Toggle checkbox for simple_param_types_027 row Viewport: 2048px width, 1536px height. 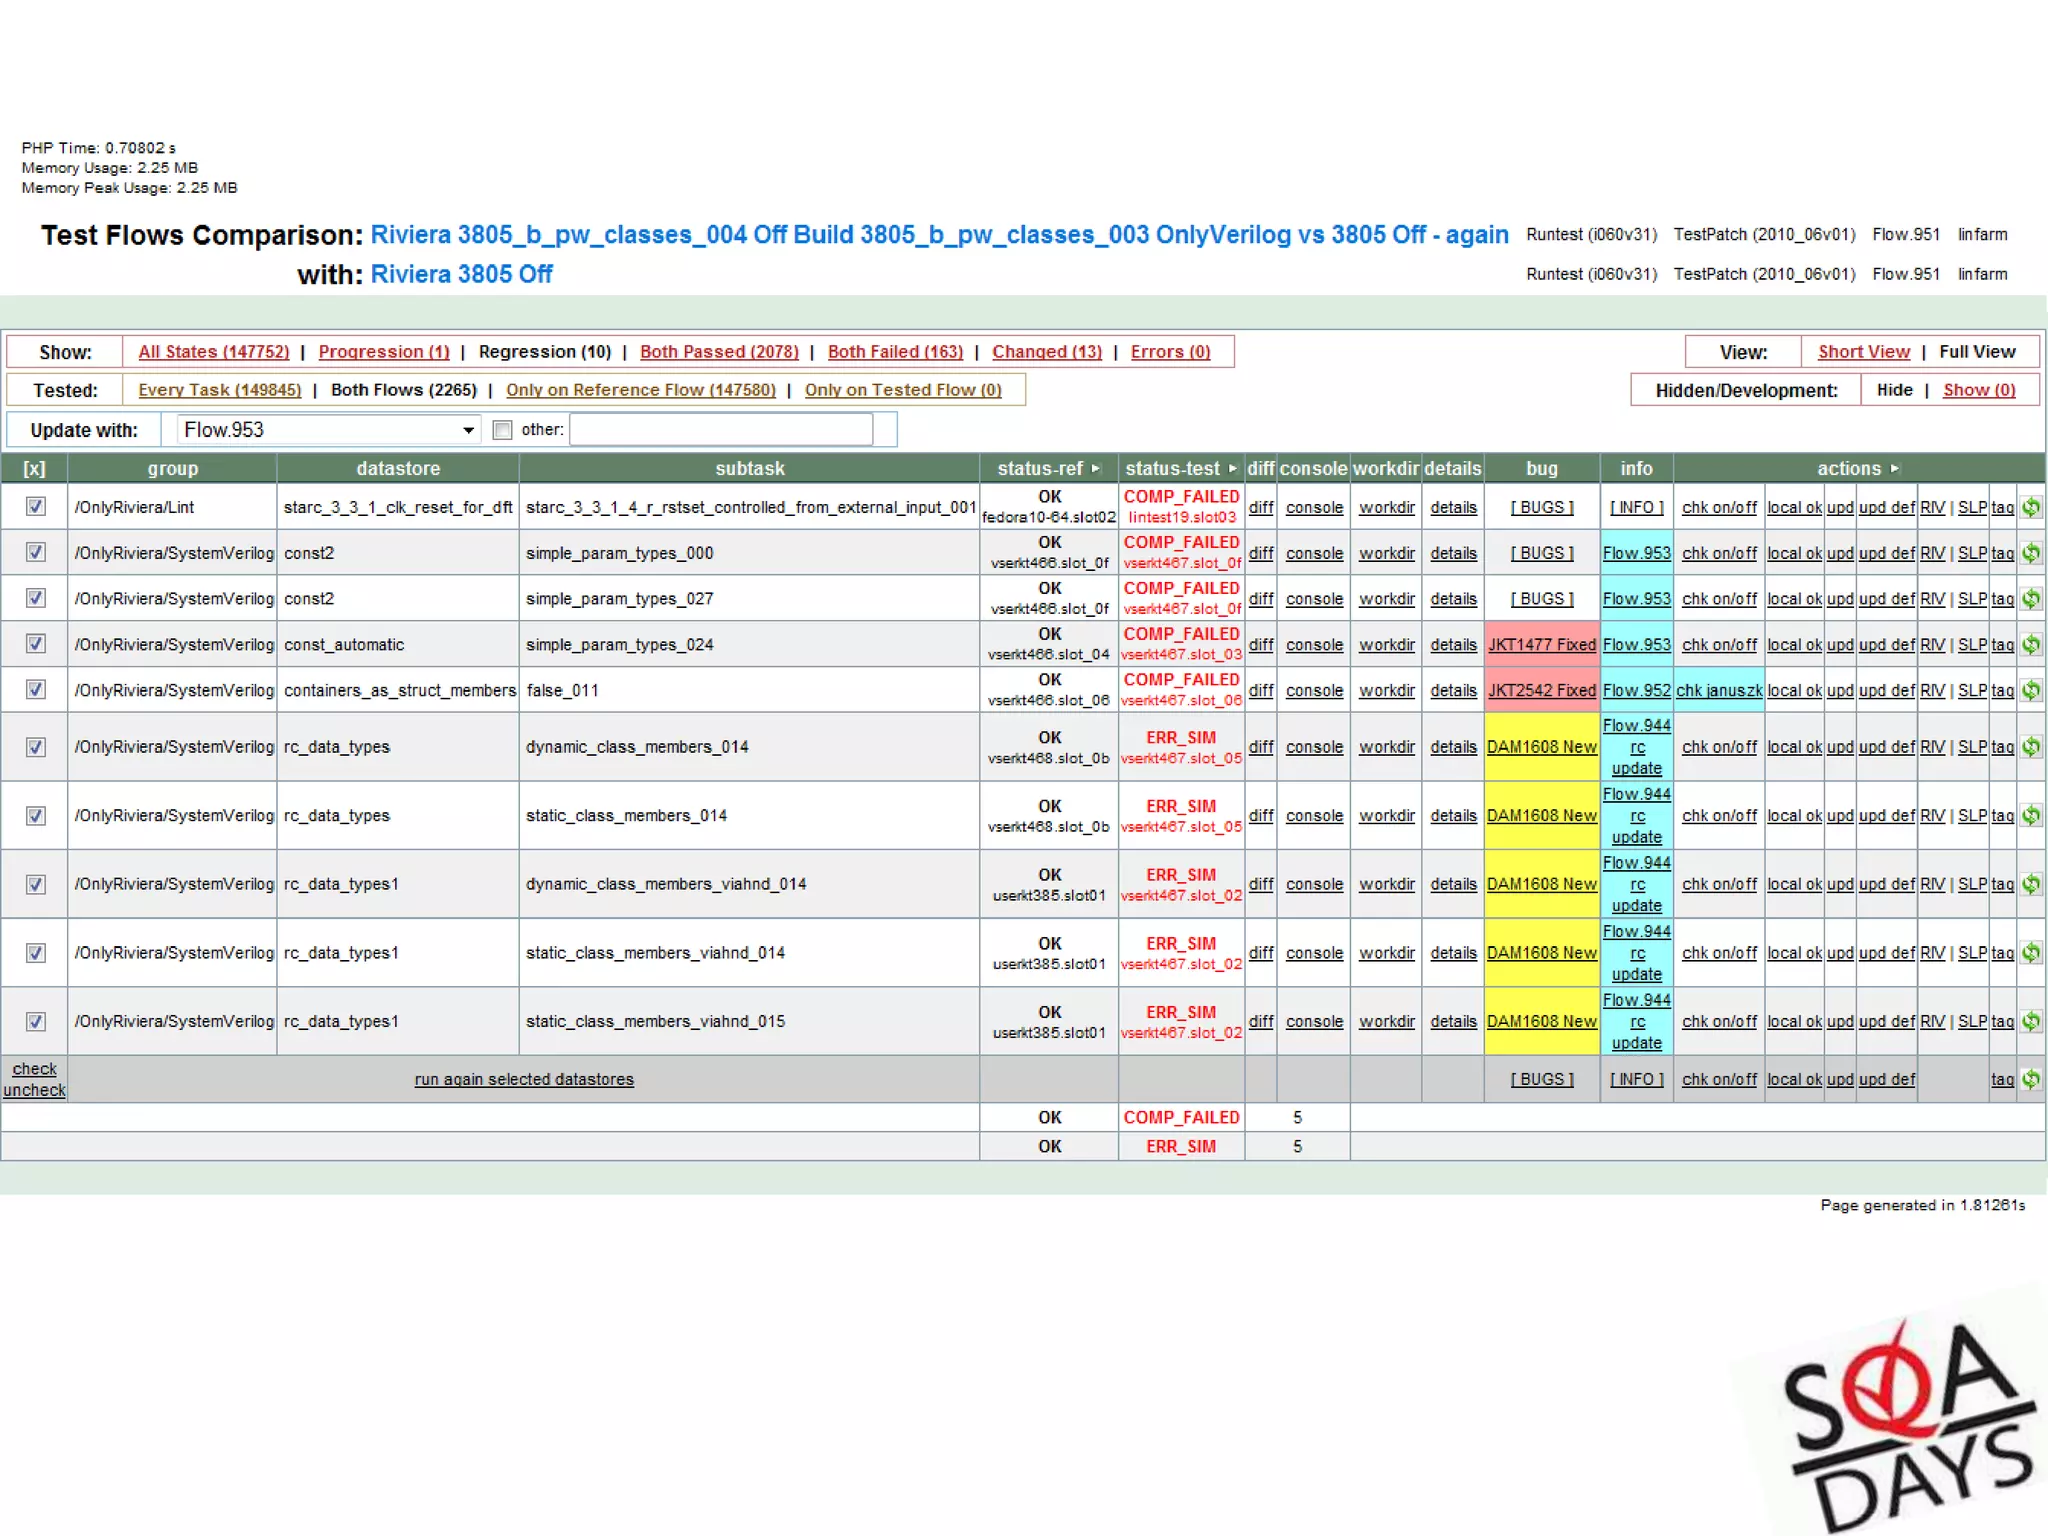click(x=36, y=598)
